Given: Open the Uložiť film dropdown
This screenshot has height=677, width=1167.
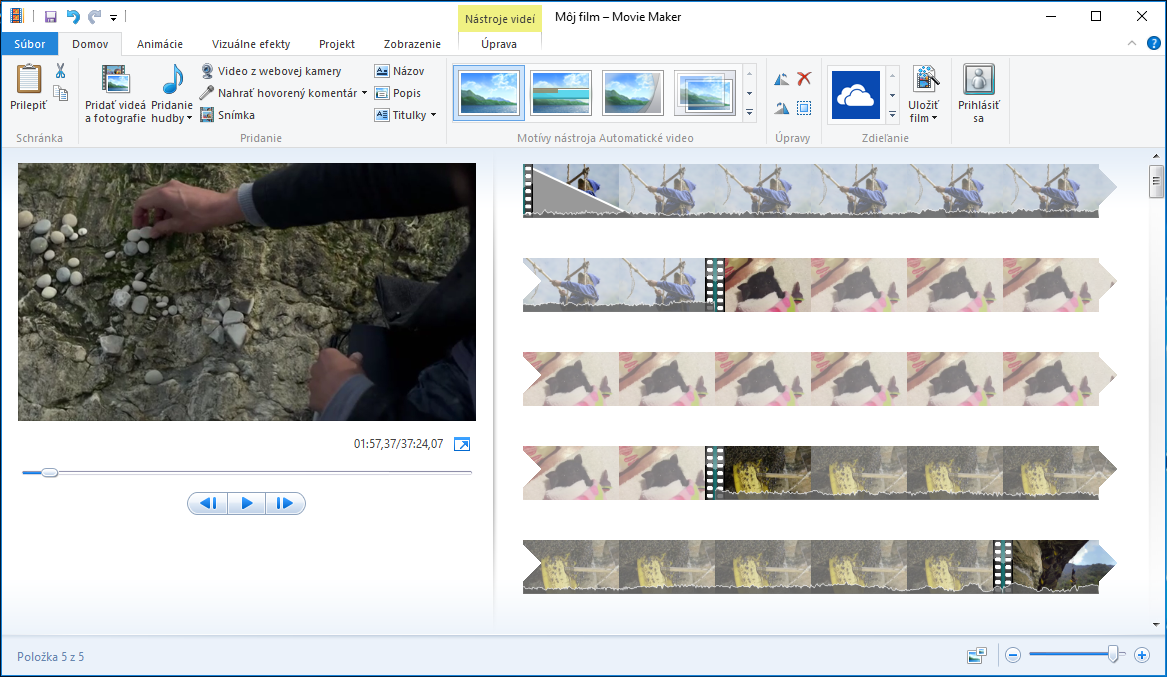Looking at the screenshot, I should pos(934,119).
